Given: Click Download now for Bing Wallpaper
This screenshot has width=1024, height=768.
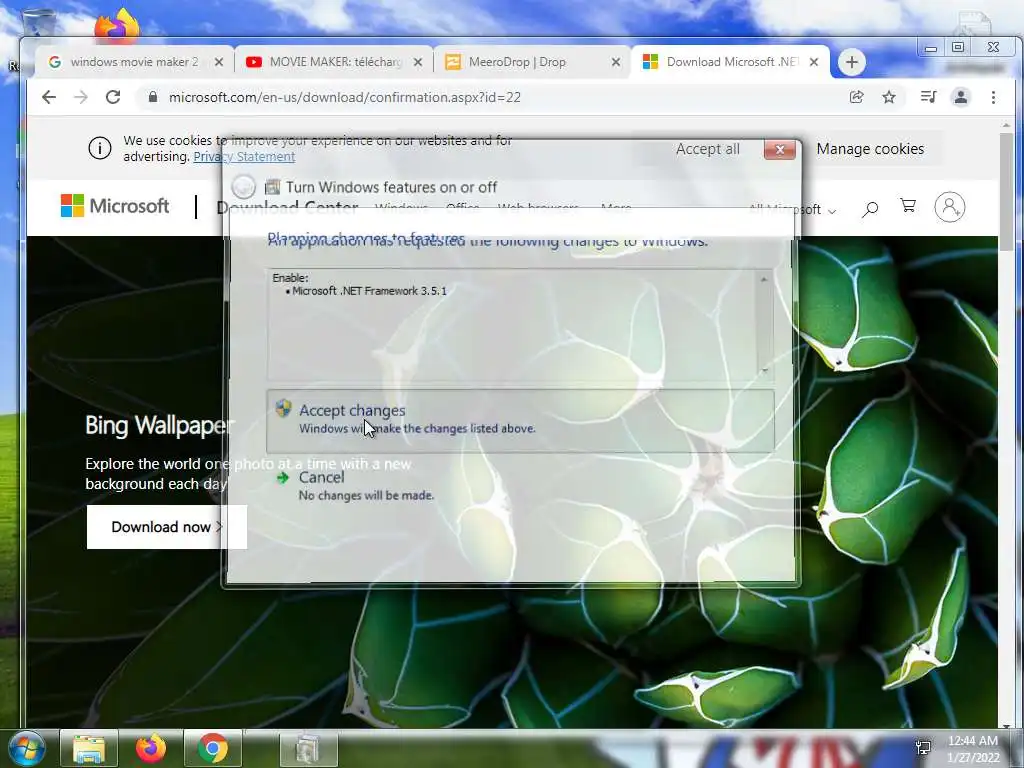Looking at the screenshot, I should [167, 527].
